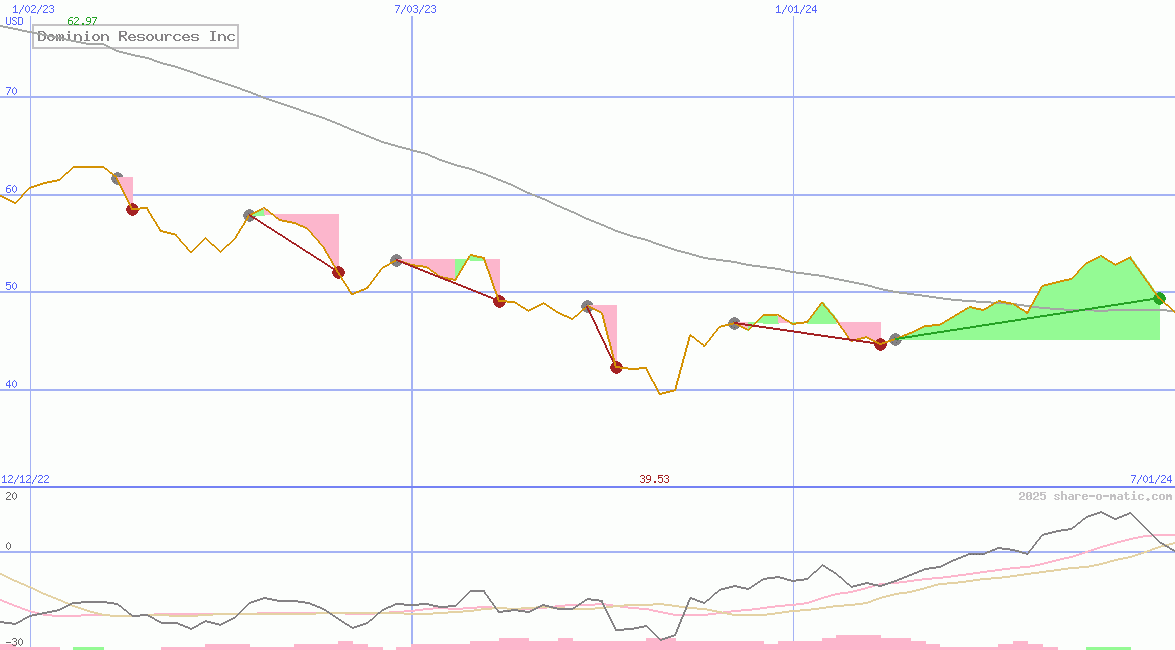Click the red marker at the 44 support area

coord(880,344)
